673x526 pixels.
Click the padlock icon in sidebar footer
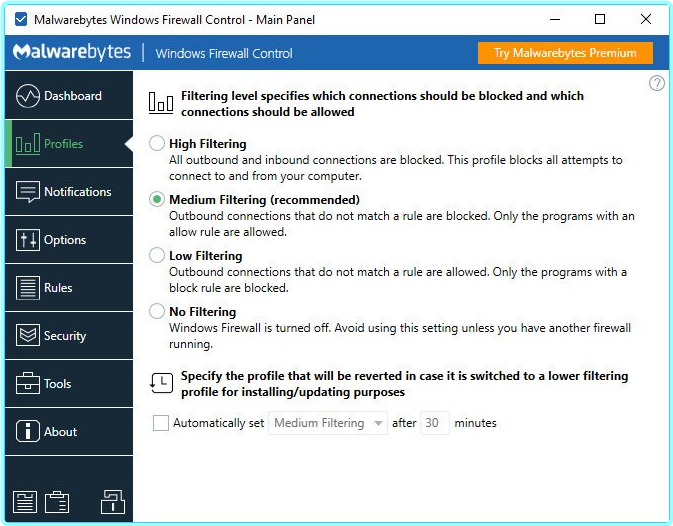click(113, 500)
